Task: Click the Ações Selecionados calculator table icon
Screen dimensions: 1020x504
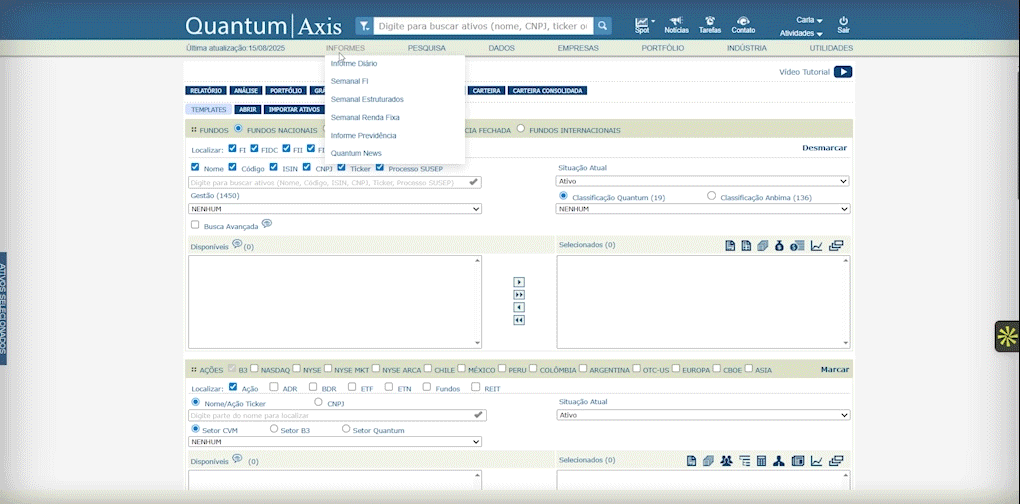Action: [761, 461]
